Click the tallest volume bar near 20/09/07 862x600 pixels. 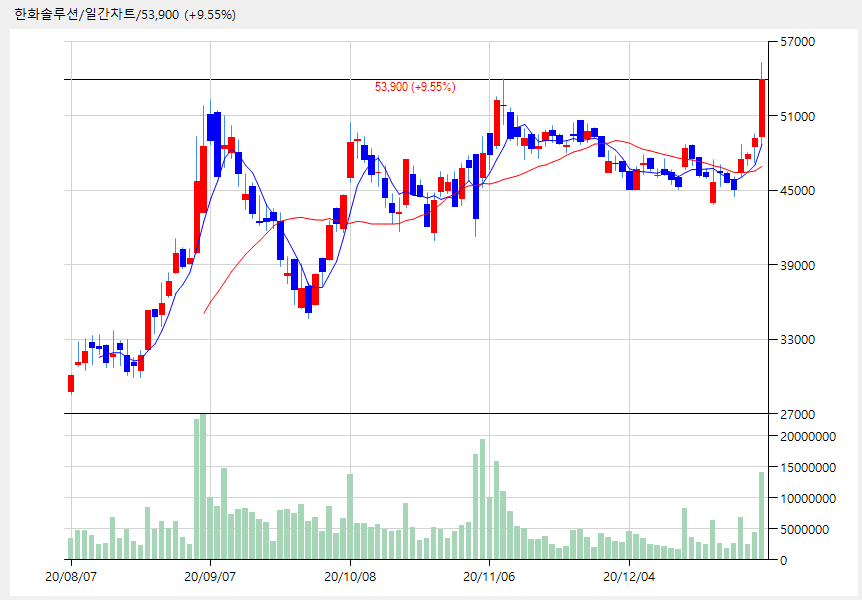[x=203, y=487]
